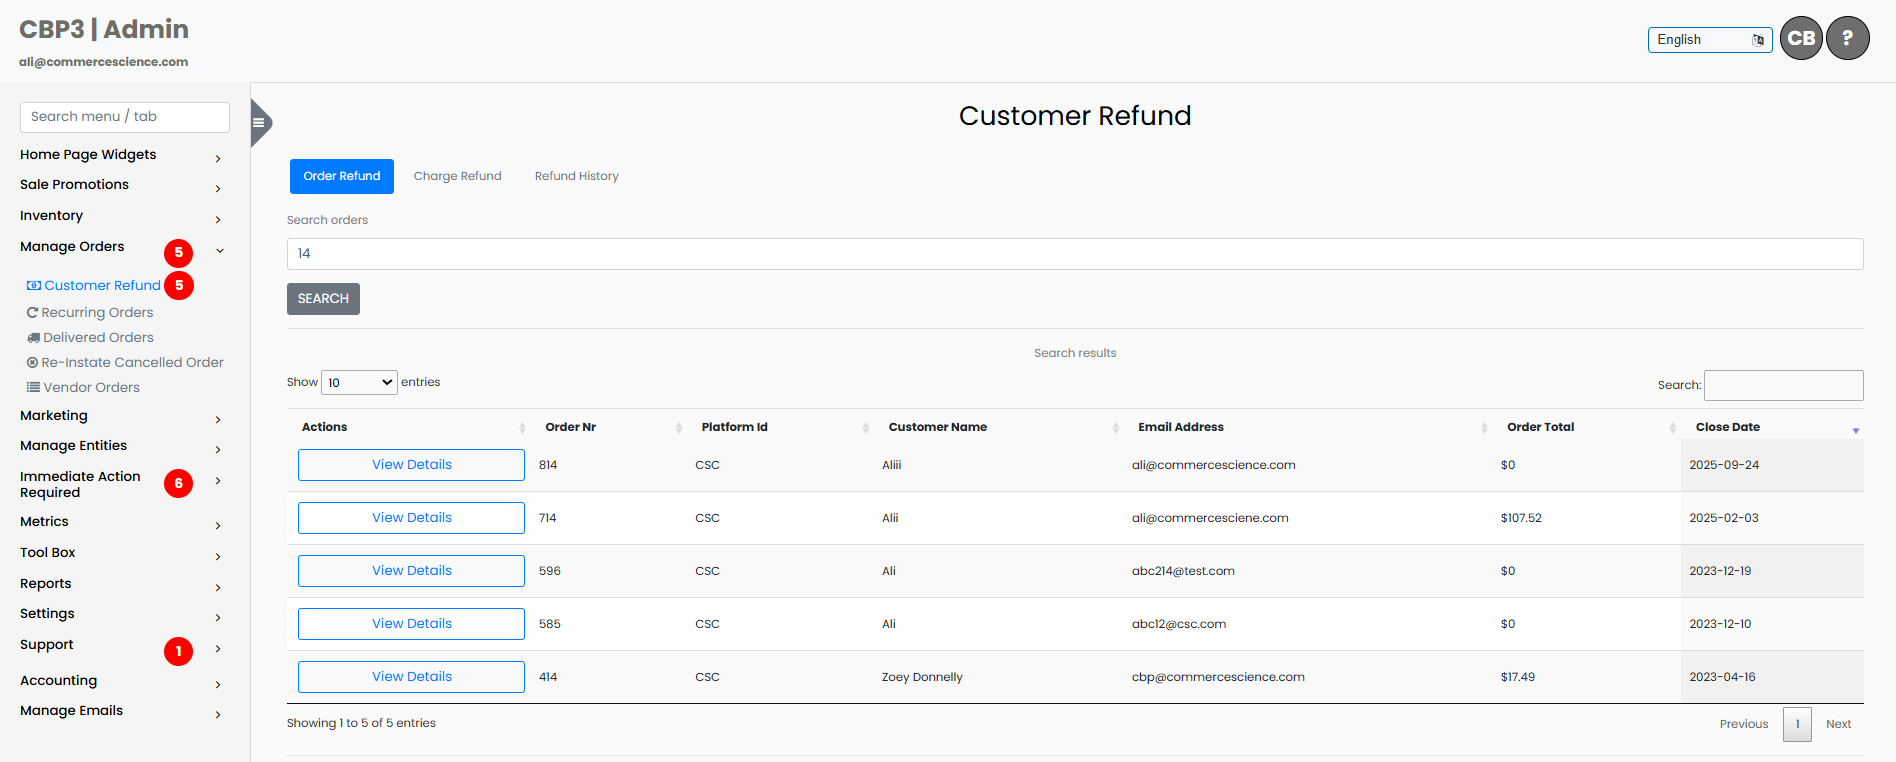
Task: Sort table by Close Date arrow
Action: click(1855, 429)
